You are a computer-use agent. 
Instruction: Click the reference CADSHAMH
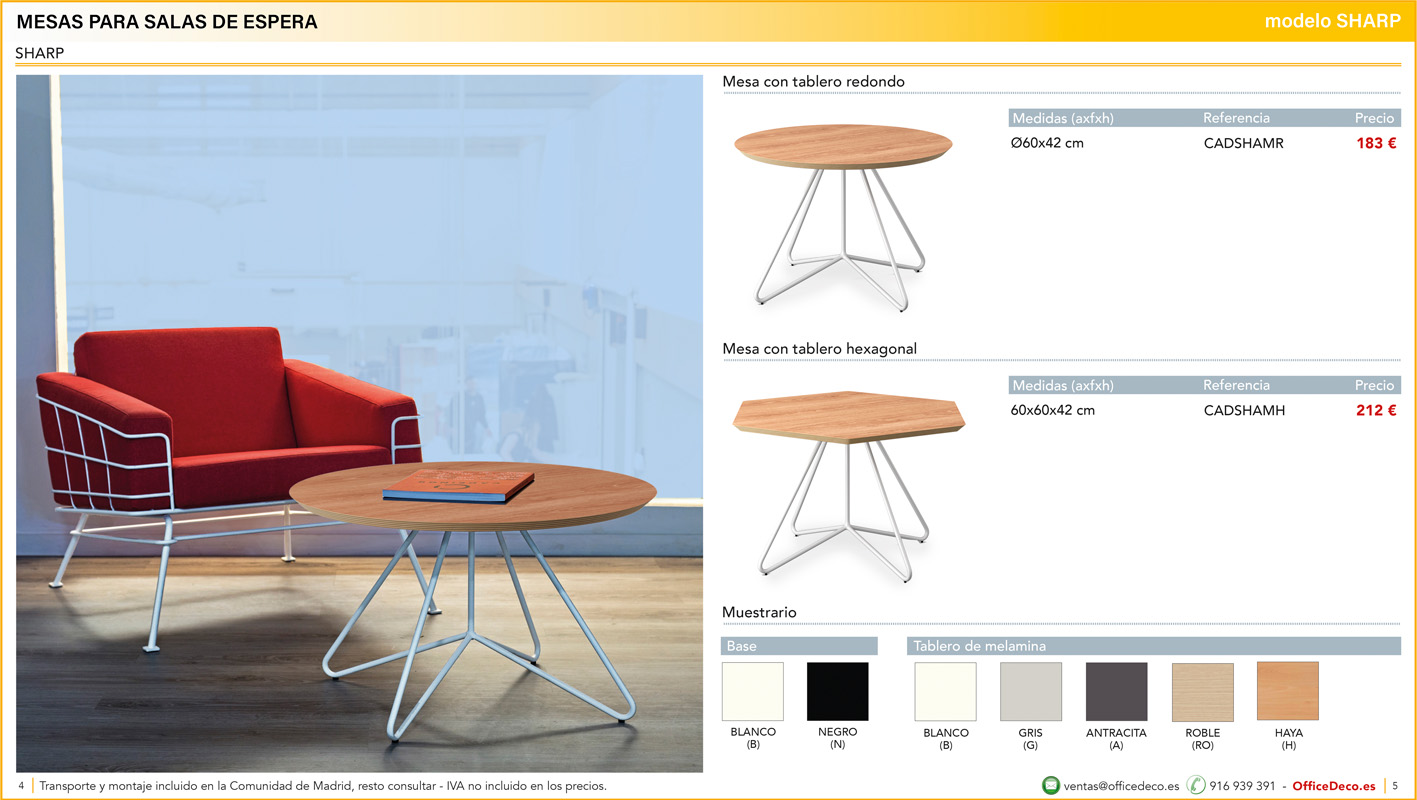click(1245, 410)
